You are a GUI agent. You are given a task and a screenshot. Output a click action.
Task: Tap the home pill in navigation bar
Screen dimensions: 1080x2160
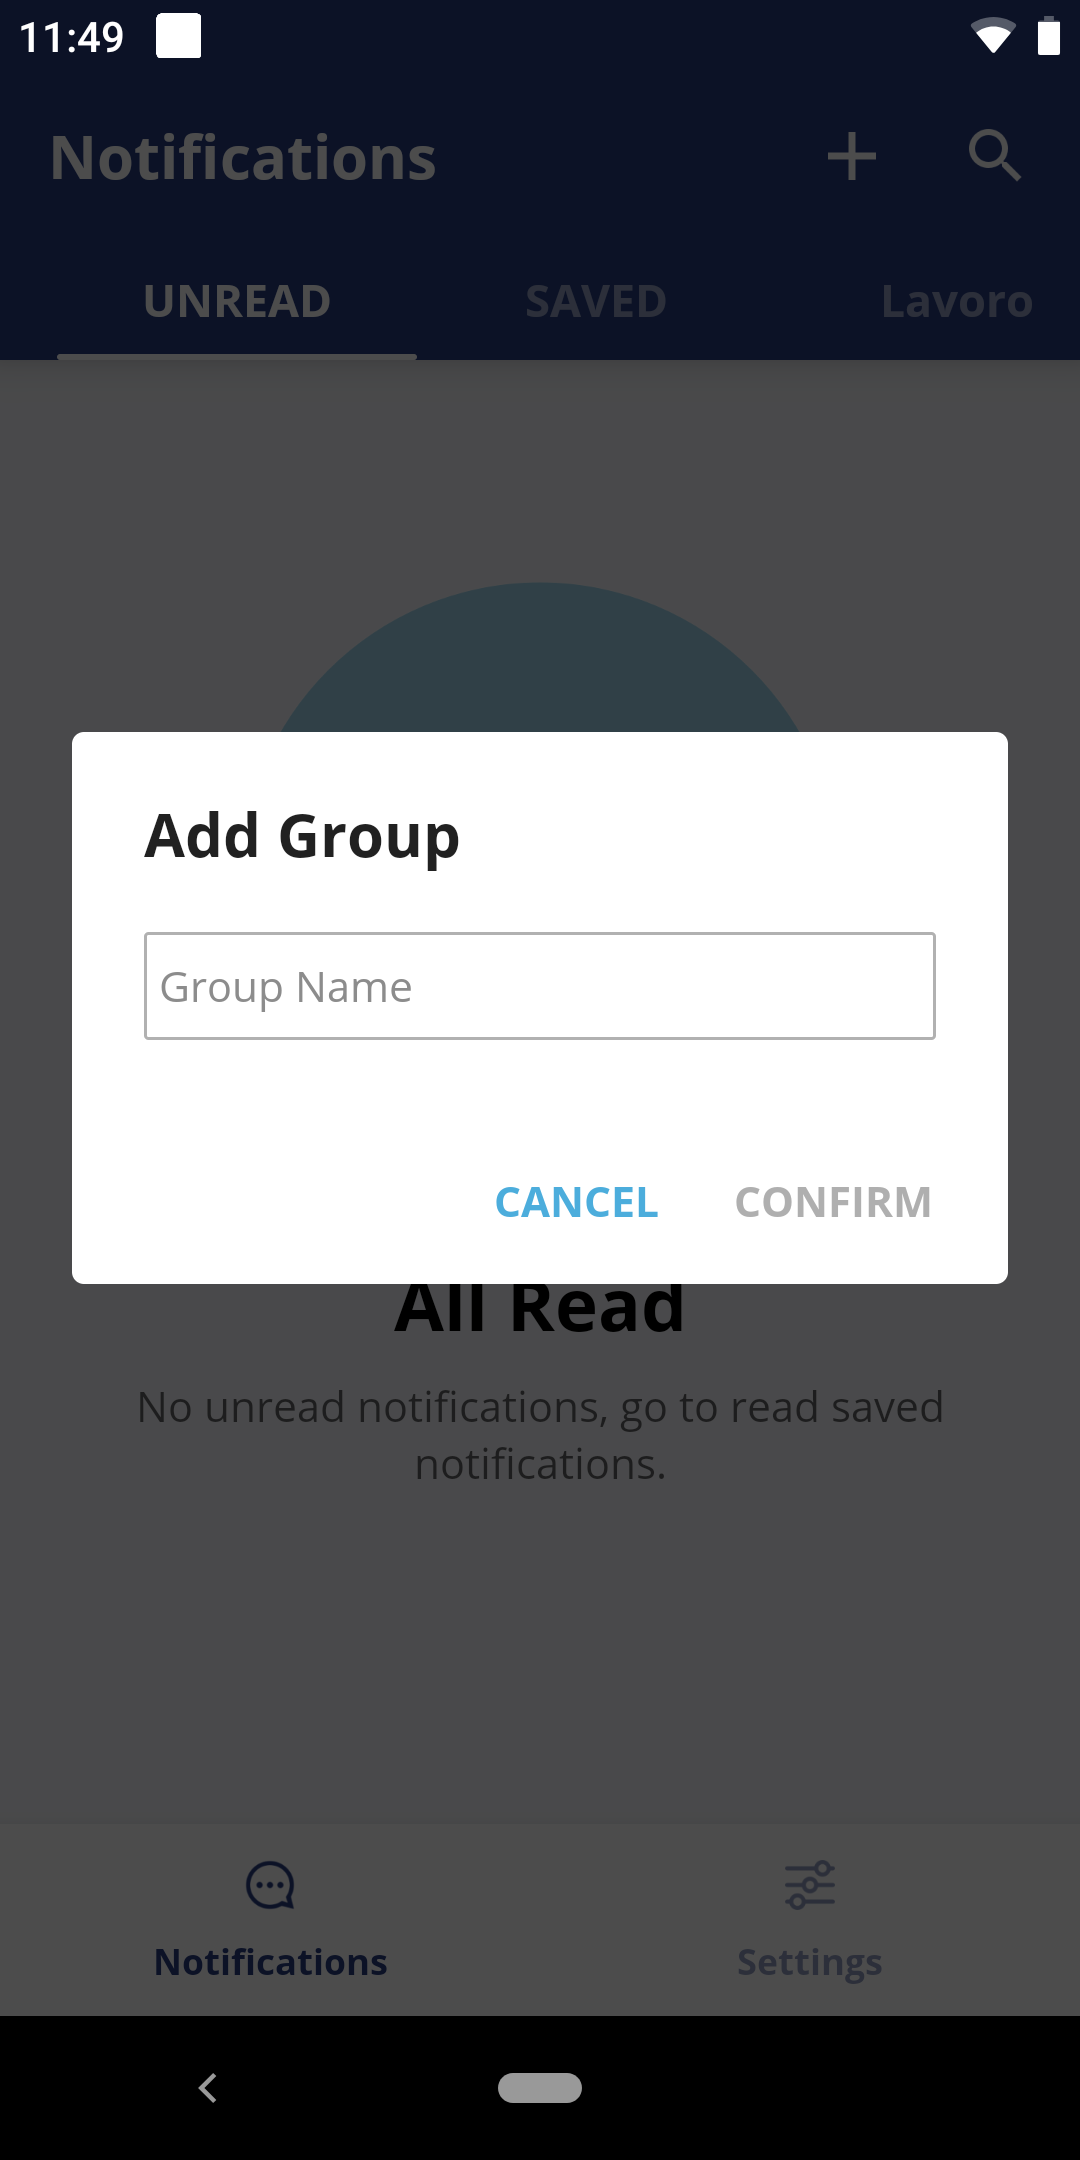(x=540, y=2088)
